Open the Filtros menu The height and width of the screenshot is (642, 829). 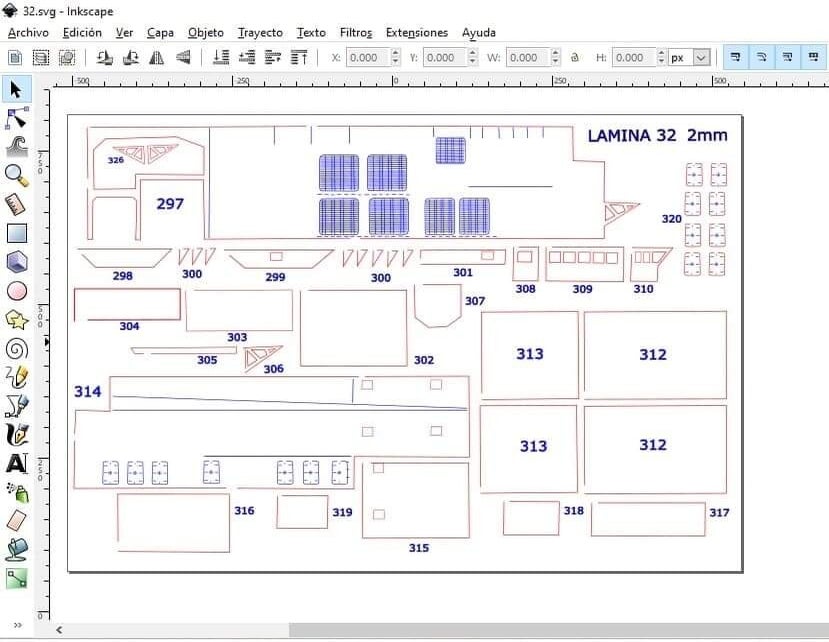(356, 32)
